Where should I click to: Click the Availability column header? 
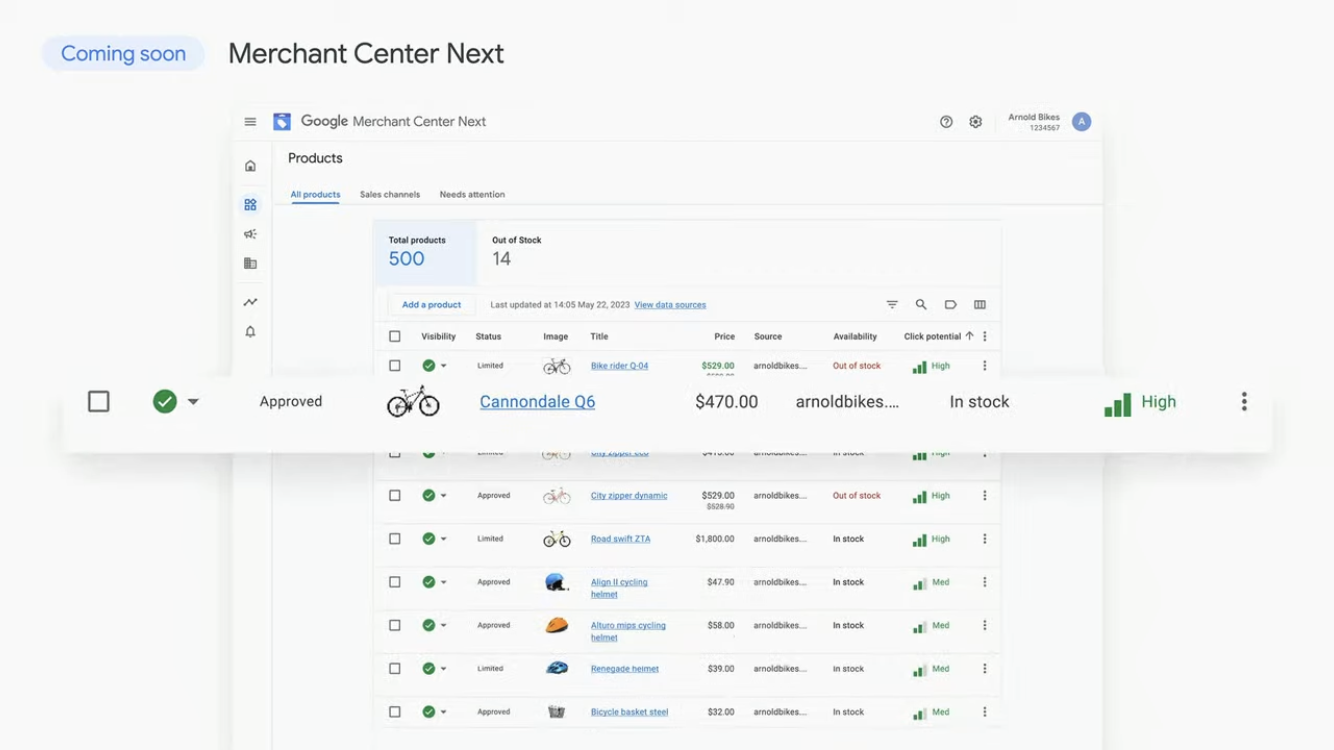tap(855, 337)
